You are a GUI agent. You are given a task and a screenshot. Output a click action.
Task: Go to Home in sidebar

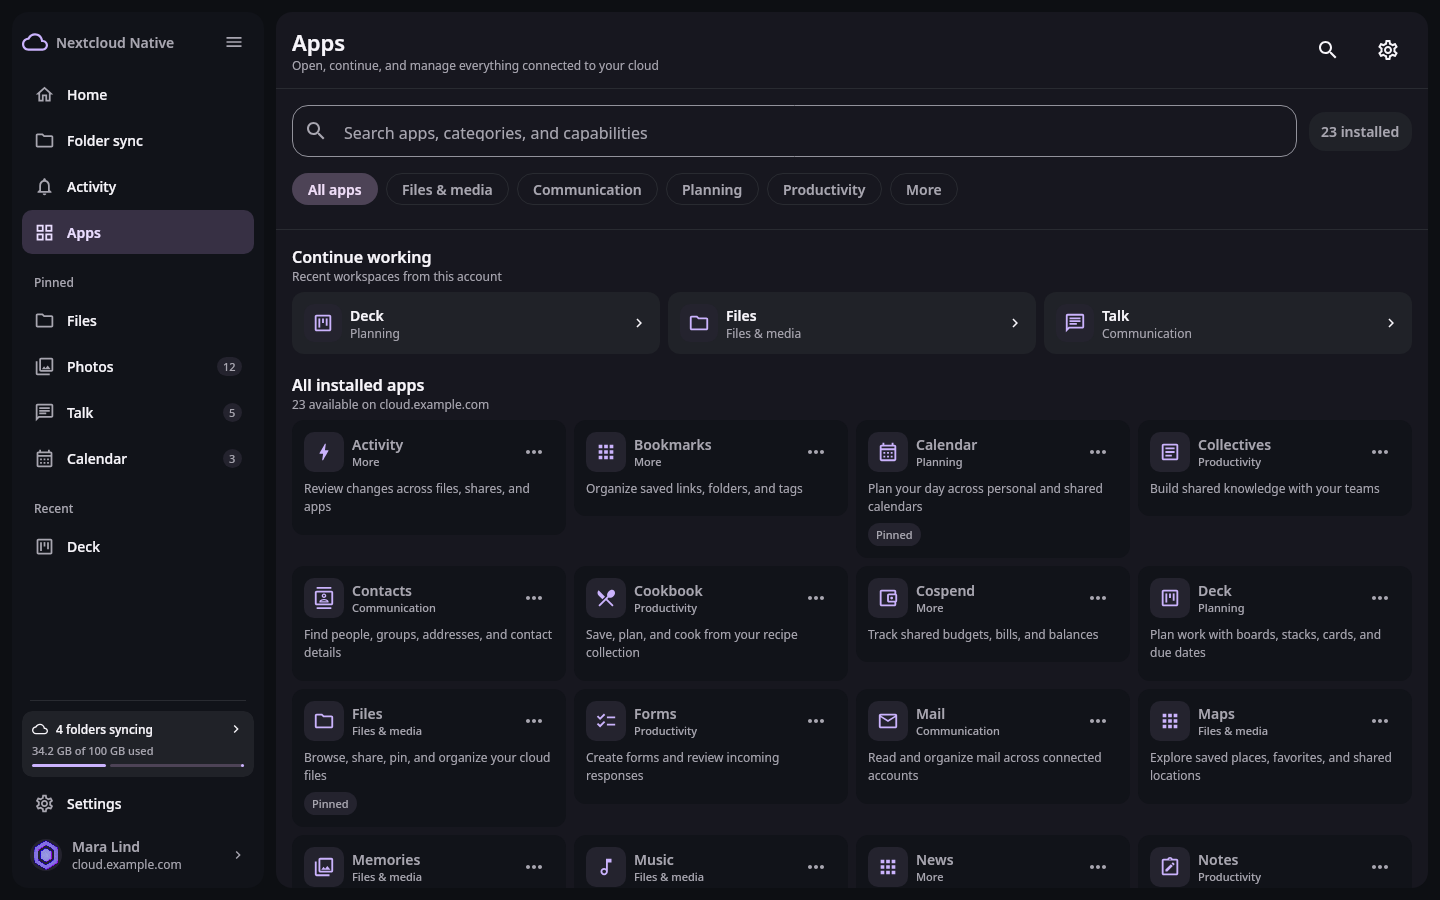[138, 95]
